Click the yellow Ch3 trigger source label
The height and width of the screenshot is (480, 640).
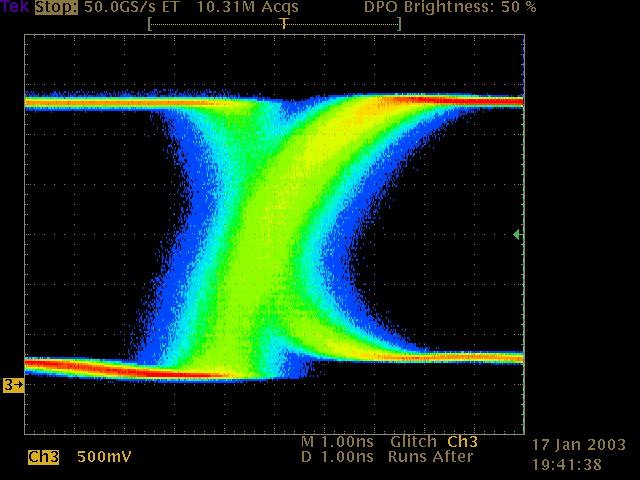click(462, 442)
